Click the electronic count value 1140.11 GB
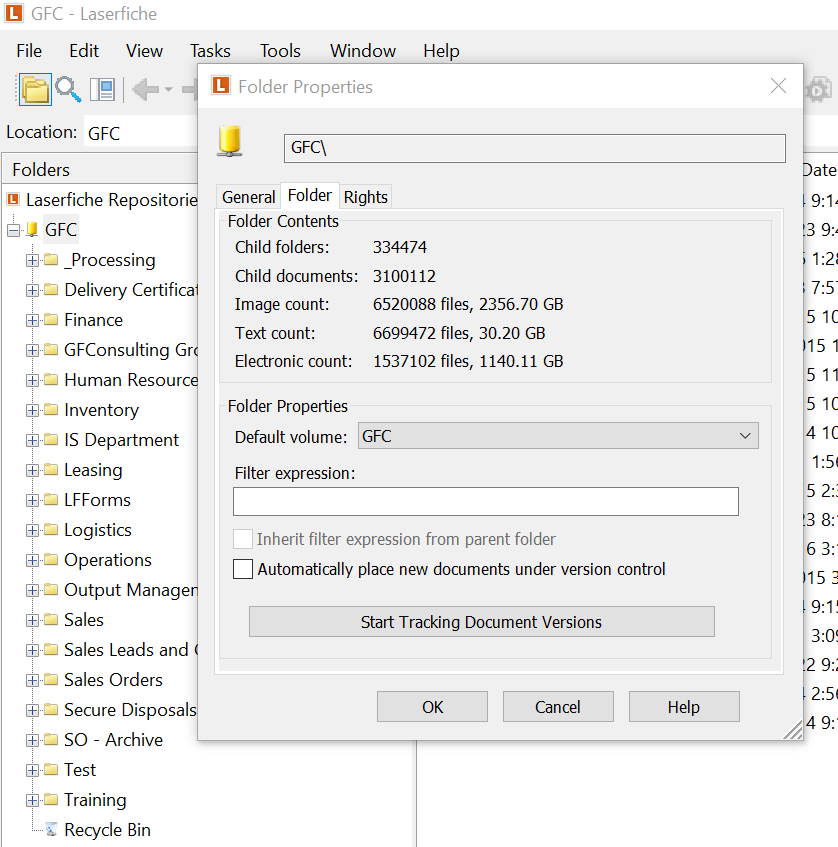 pyautogui.click(x=521, y=361)
